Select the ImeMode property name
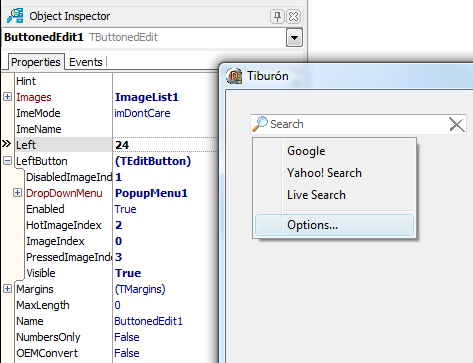This screenshot has height=363, width=473. pyautogui.click(x=38, y=113)
